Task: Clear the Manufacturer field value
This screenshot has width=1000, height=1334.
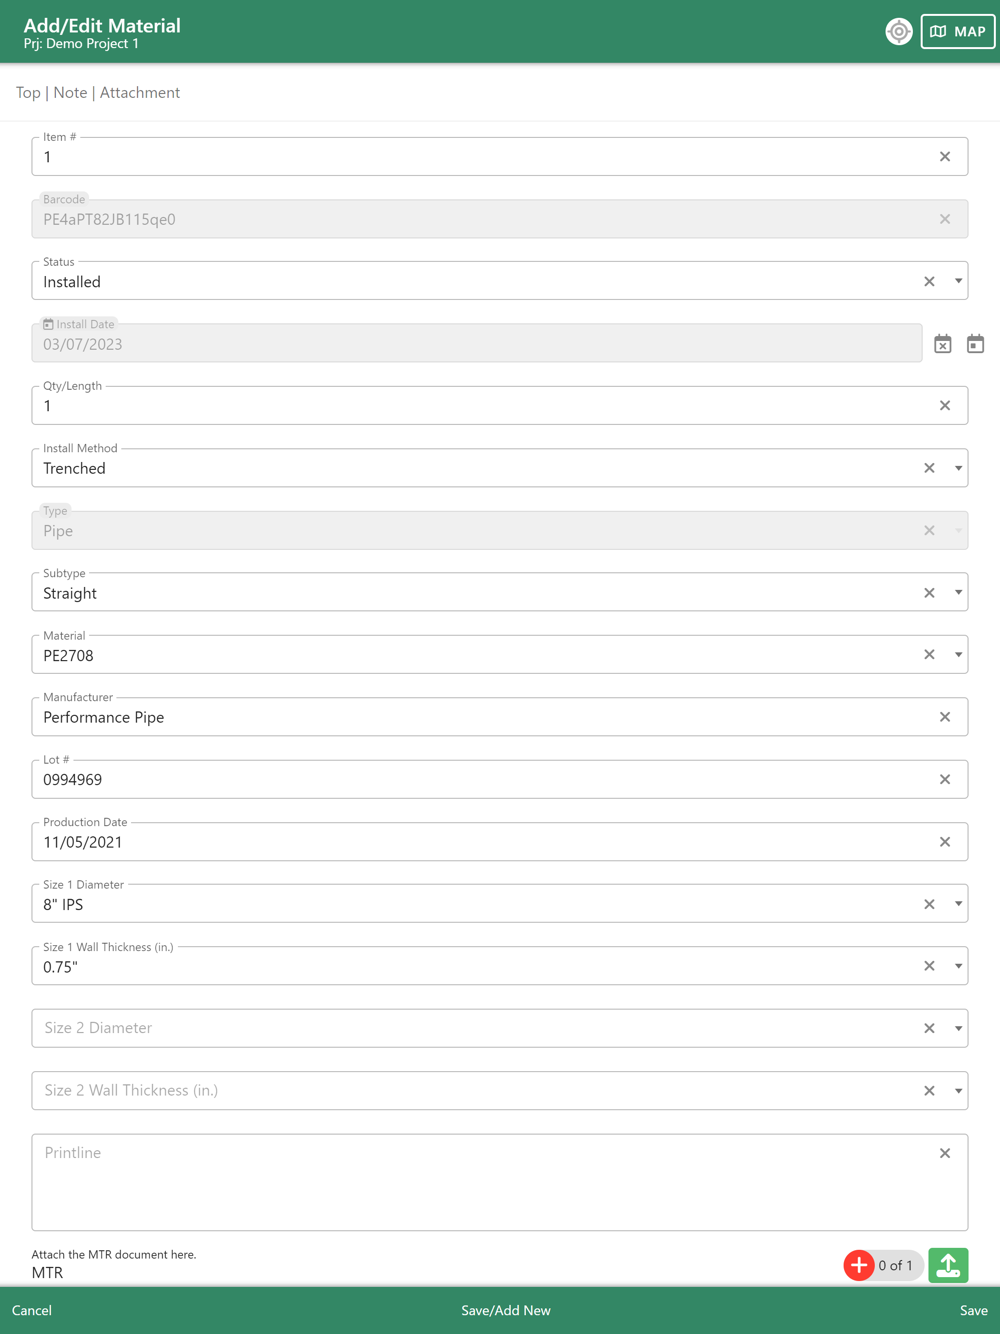Action: (944, 717)
